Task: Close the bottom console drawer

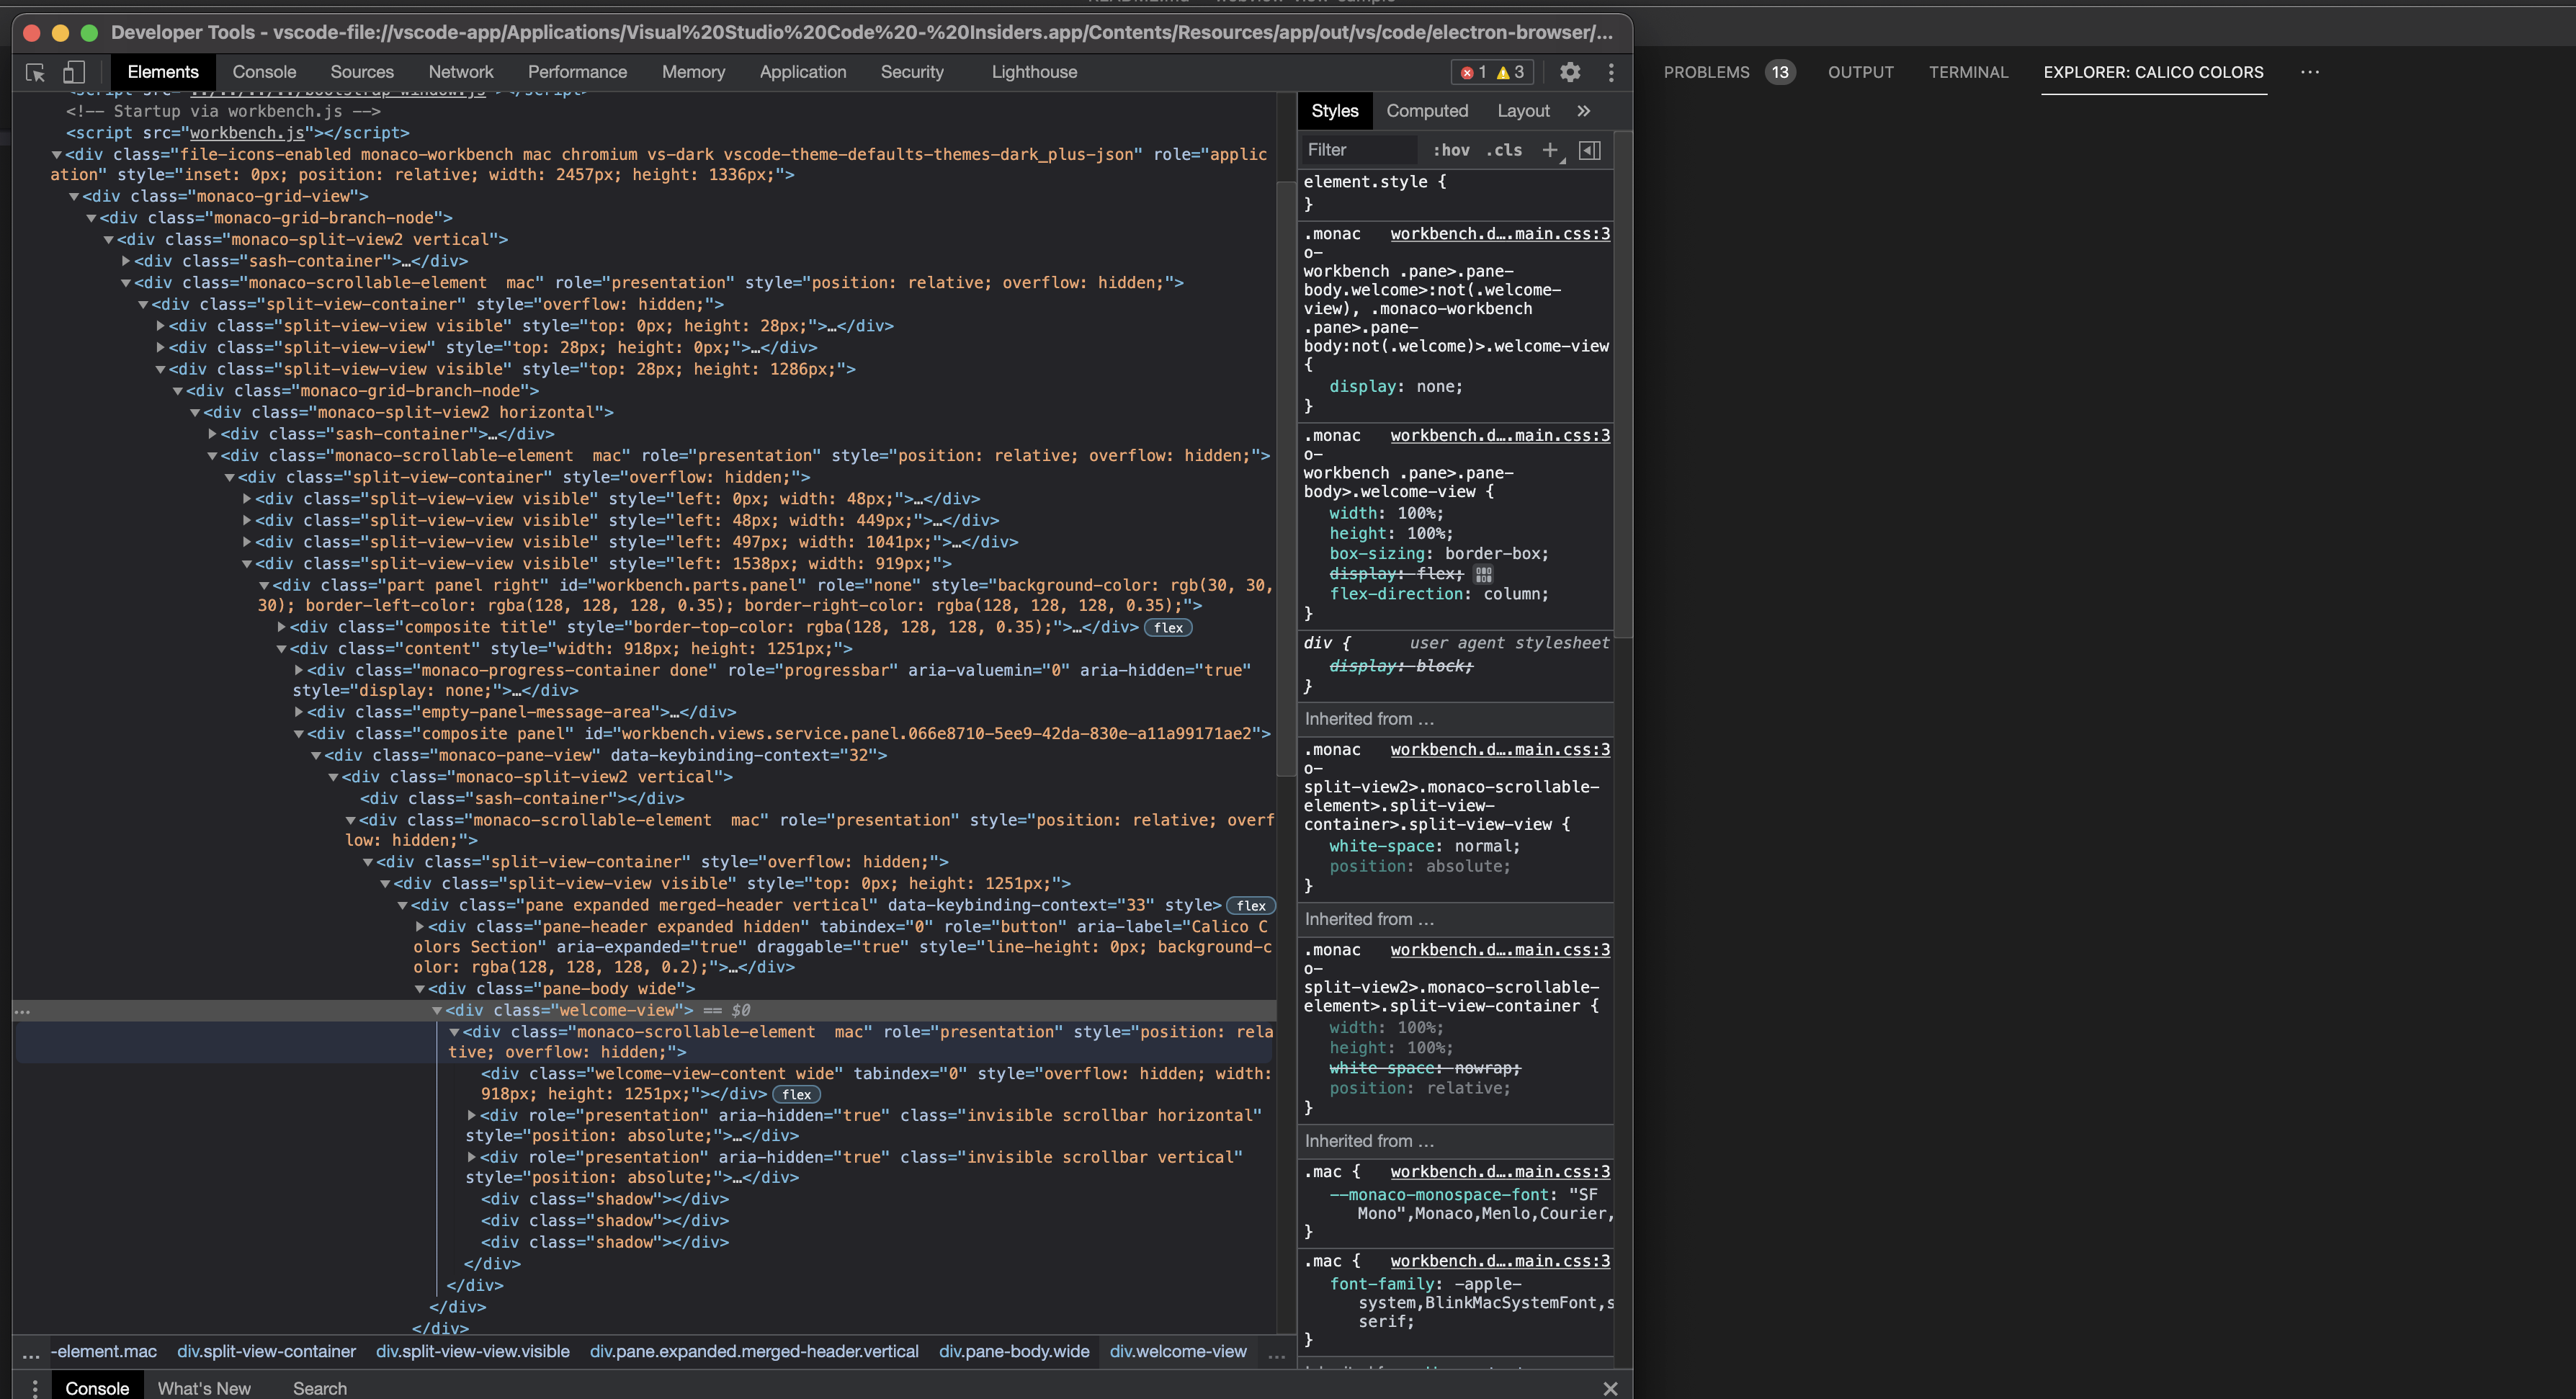Action: click(1610, 1388)
